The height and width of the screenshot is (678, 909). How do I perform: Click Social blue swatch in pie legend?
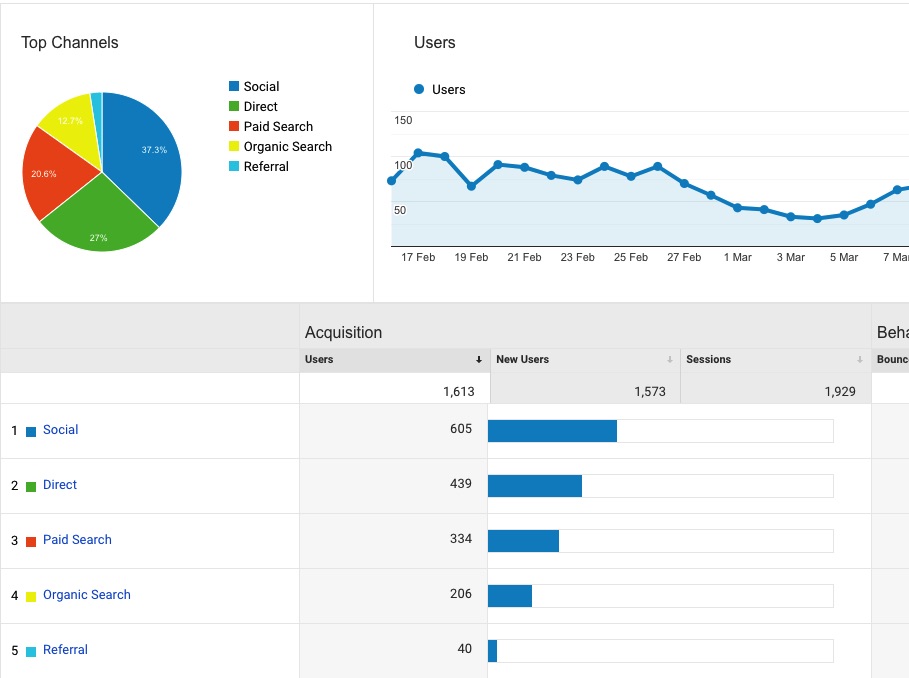coord(234,87)
